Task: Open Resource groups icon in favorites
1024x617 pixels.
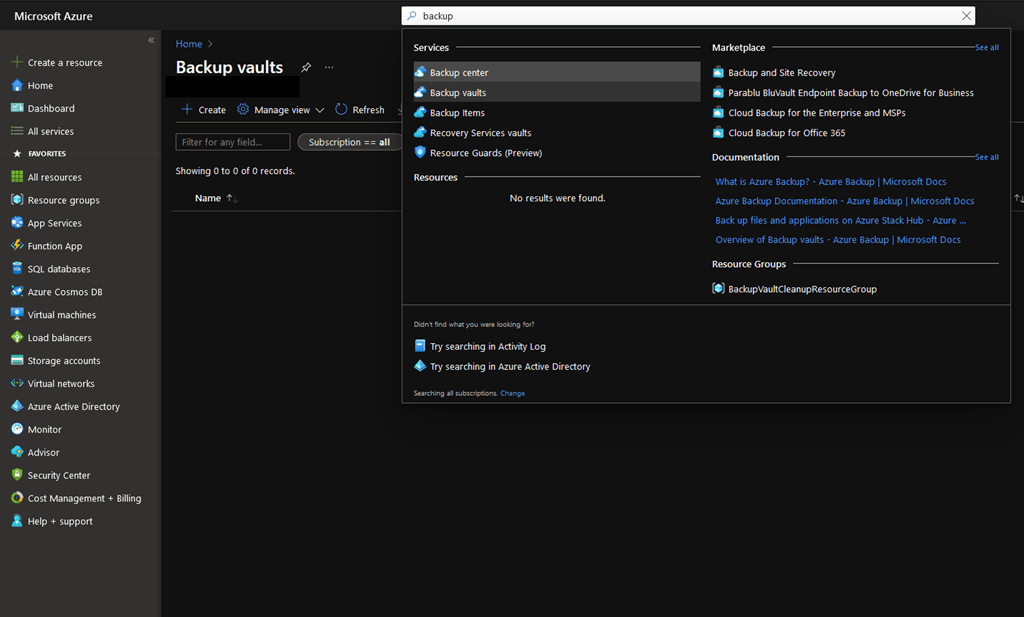Action: tap(17, 200)
